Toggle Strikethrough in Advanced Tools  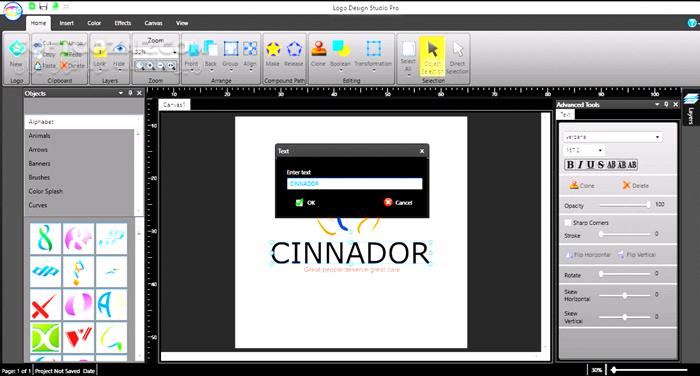(601, 165)
